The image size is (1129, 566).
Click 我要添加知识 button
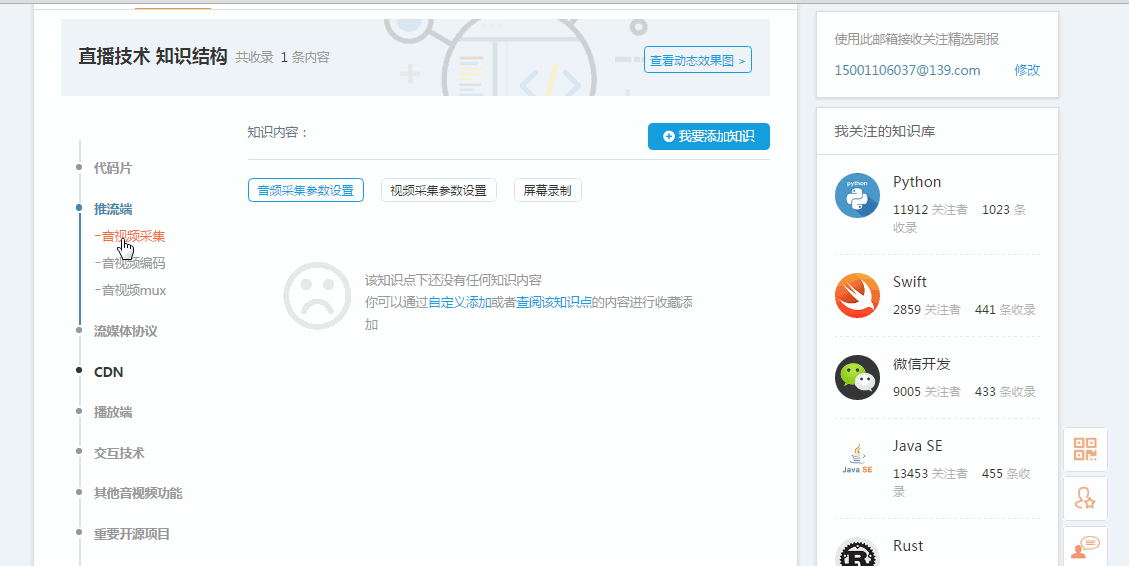point(709,136)
